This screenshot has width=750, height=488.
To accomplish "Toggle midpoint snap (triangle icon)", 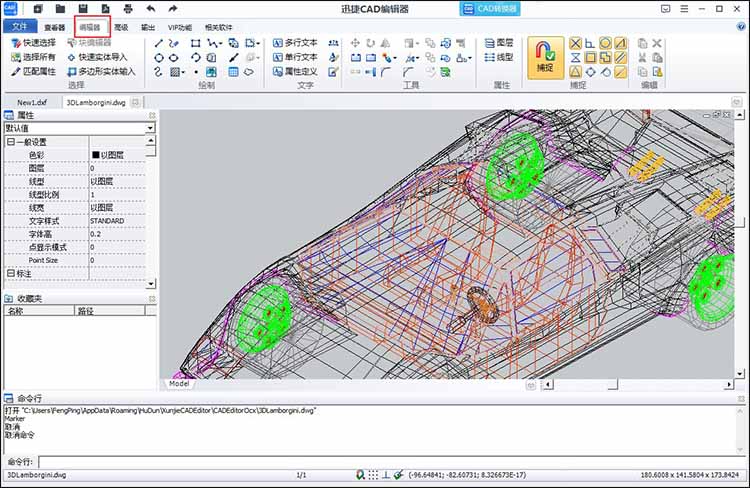I will pos(575,72).
